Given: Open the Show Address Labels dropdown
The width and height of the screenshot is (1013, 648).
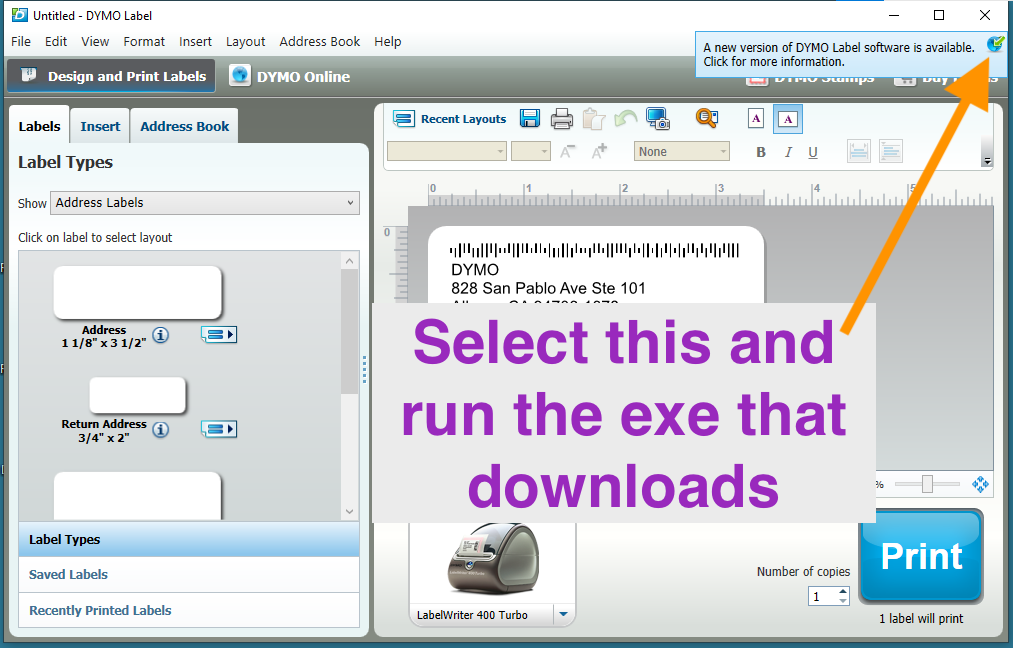Looking at the screenshot, I should [x=205, y=203].
